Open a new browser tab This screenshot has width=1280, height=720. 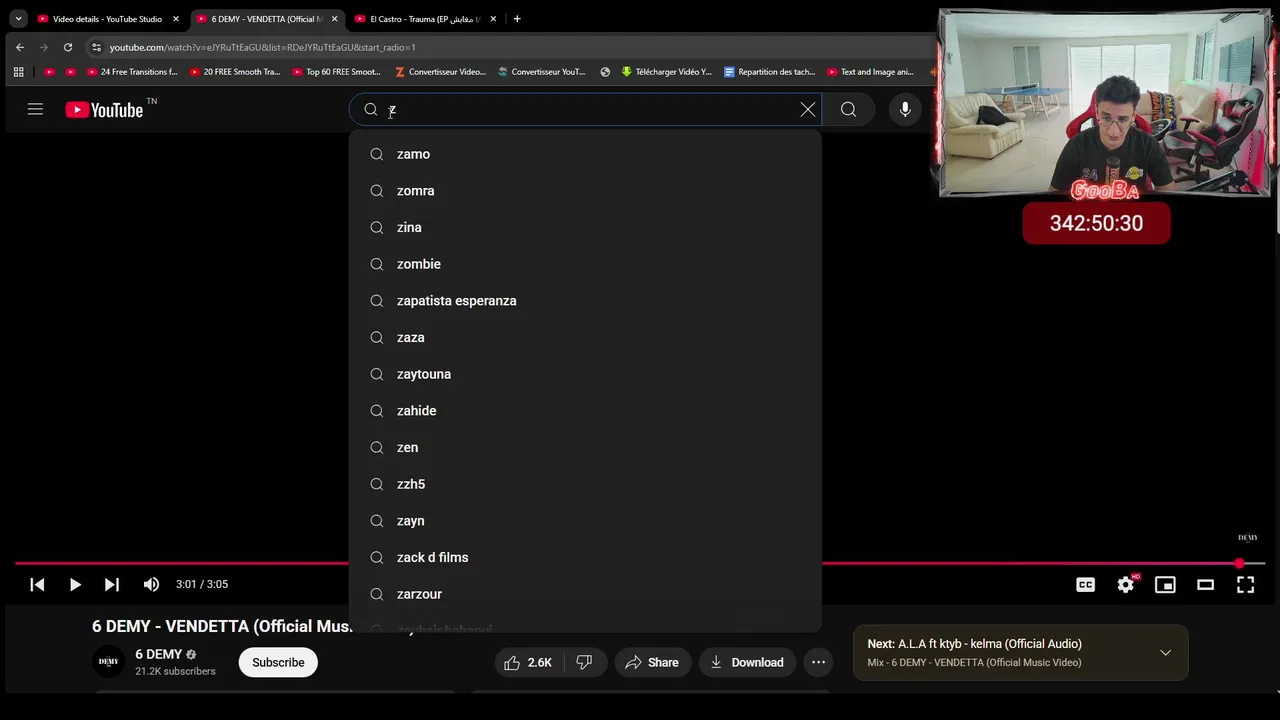[x=517, y=19]
